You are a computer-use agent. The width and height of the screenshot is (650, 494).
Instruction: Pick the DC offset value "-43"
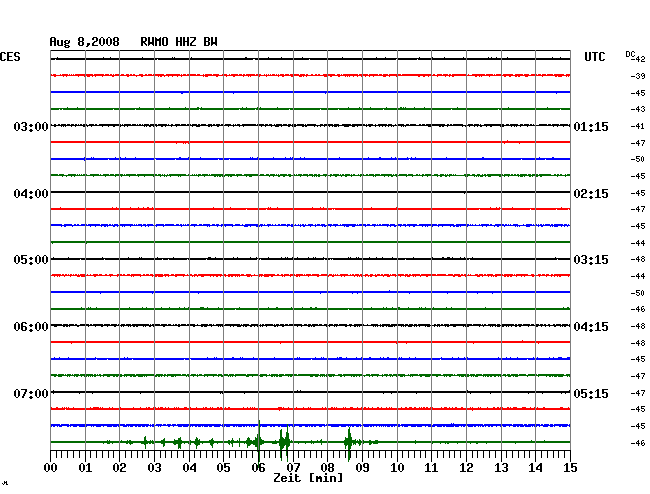[638, 109]
